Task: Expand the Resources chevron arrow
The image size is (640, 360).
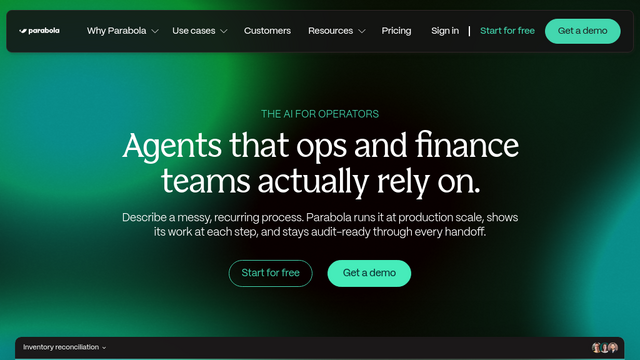Action: coord(362,31)
